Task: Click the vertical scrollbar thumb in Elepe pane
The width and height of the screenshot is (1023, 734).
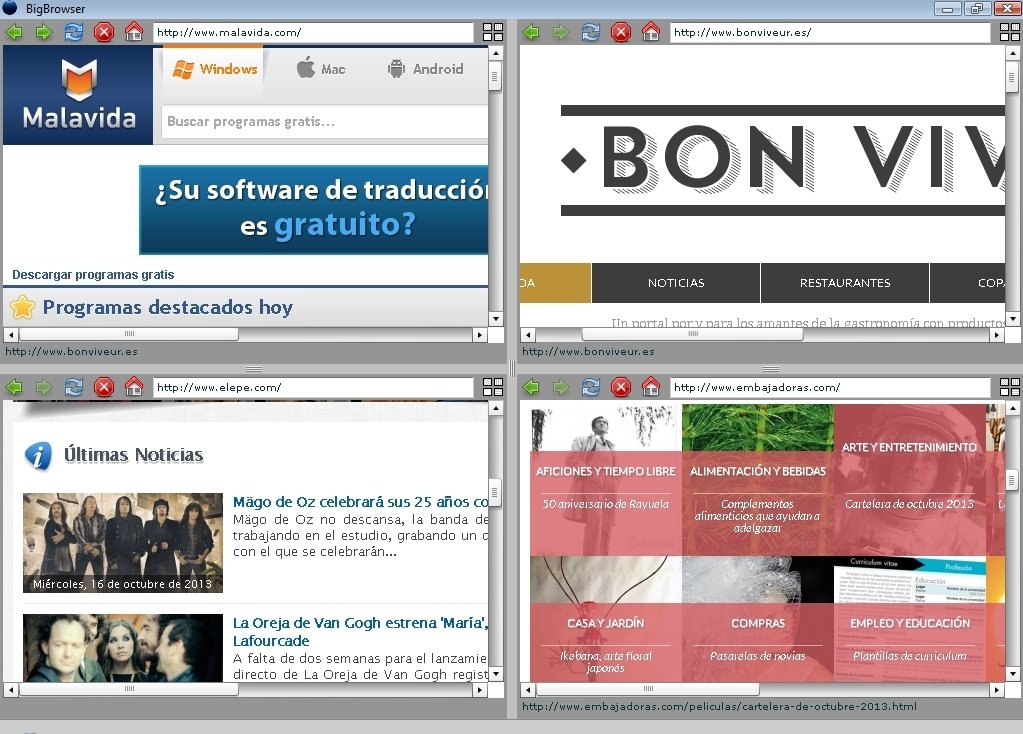Action: pos(495,493)
